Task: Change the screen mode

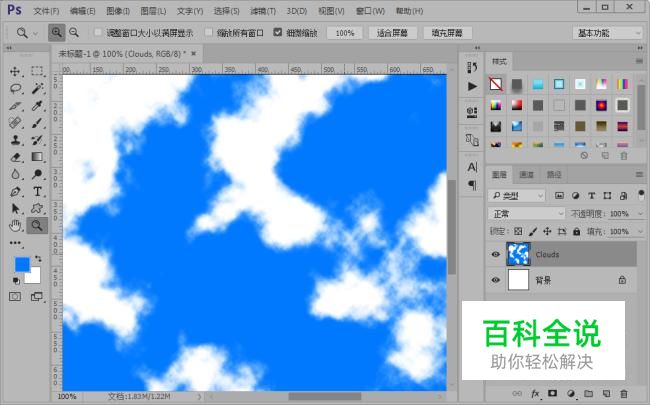Action: pyautogui.click(x=37, y=297)
